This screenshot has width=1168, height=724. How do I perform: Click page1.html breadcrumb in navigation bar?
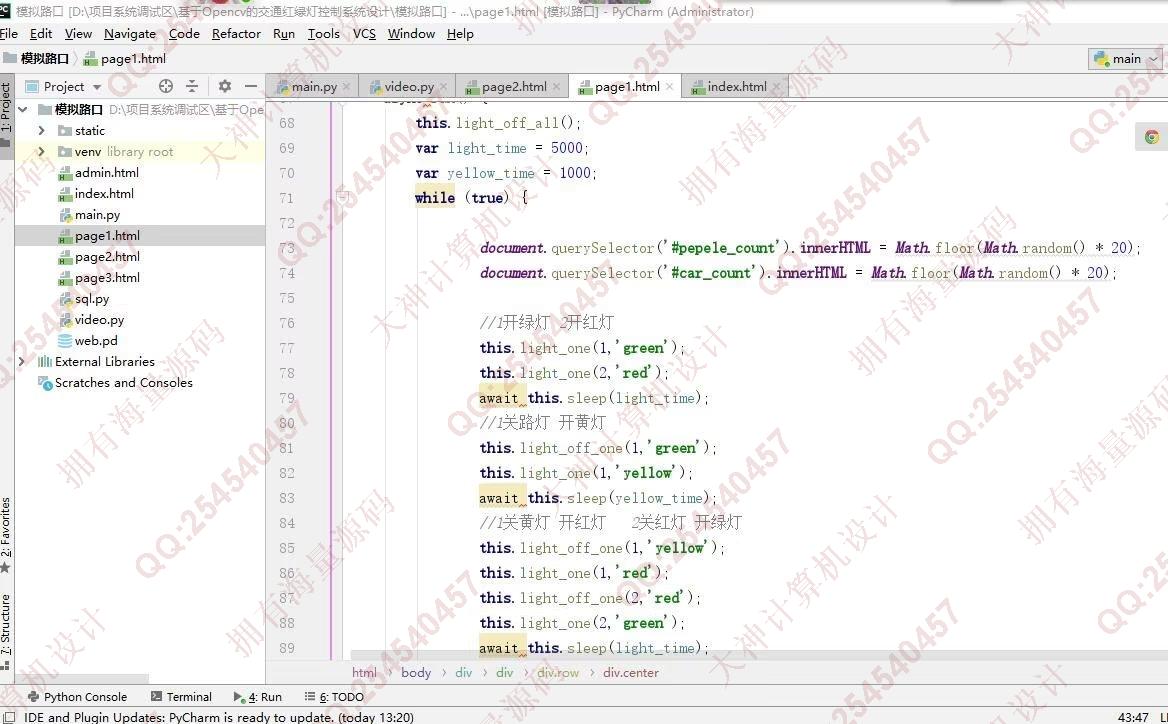(x=125, y=59)
